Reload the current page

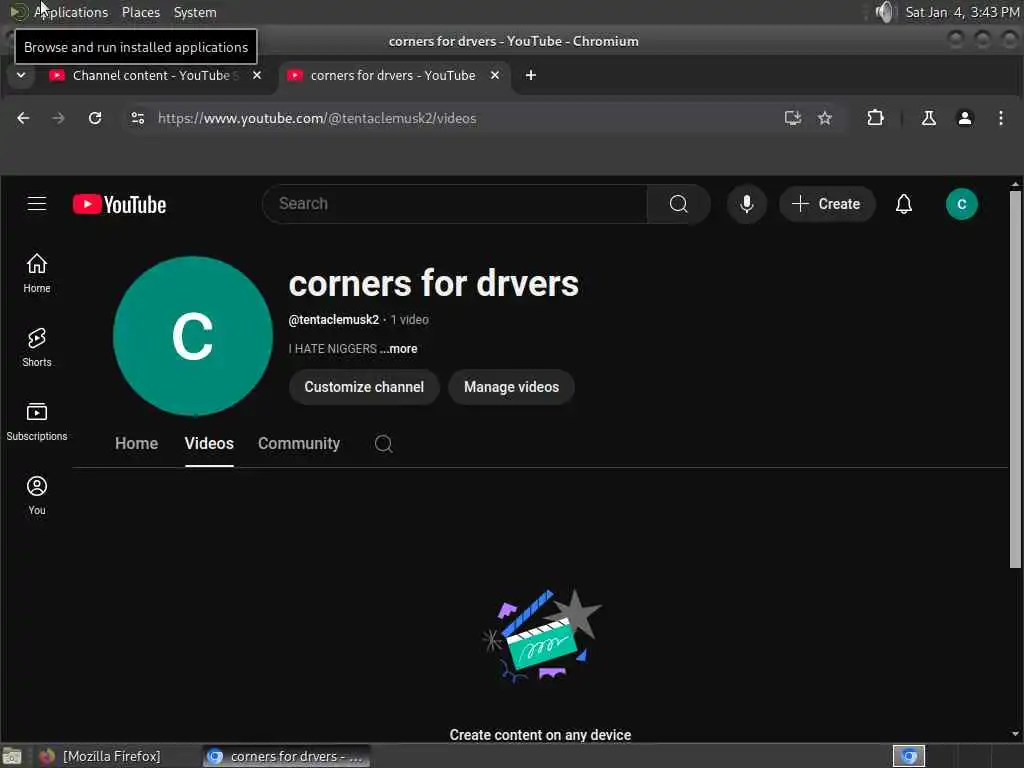point(95,118)
